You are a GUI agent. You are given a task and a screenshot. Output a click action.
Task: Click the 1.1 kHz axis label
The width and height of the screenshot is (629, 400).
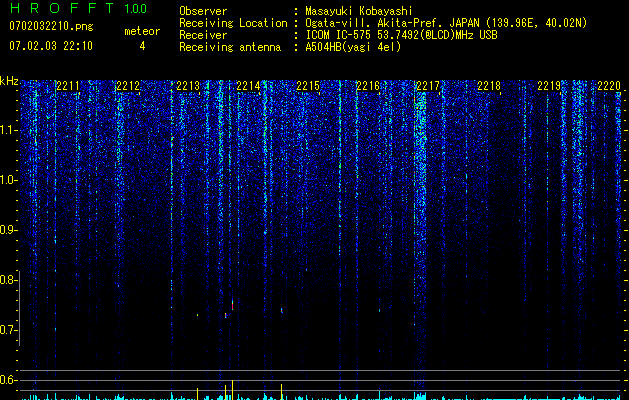coord(9,130)
